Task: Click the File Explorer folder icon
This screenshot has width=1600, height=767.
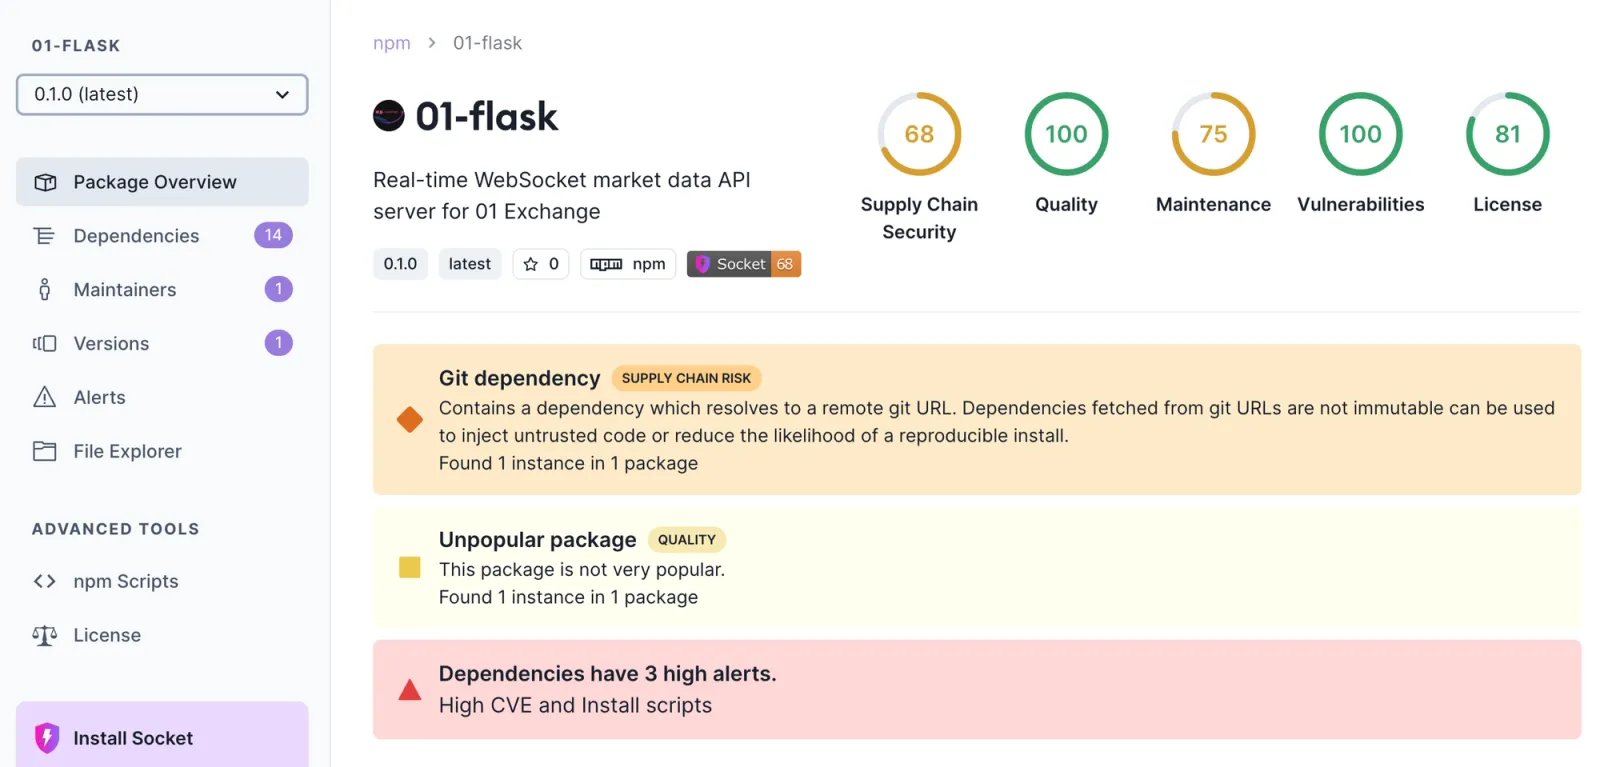Action: (x=45, y=451)
